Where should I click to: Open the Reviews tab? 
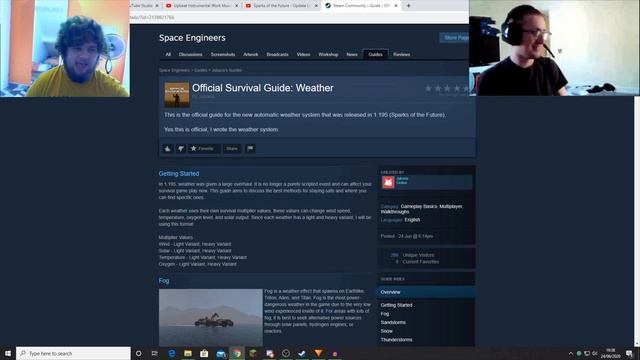(x=402, y=54)
